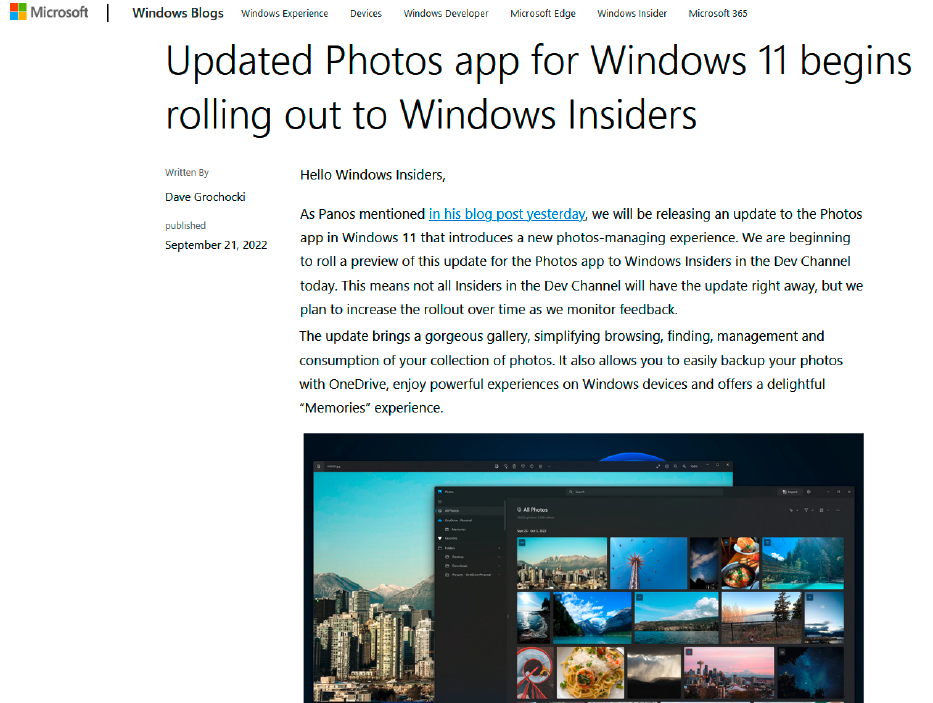
Task: Open the Photos app preview image
Action: [583, 568]
